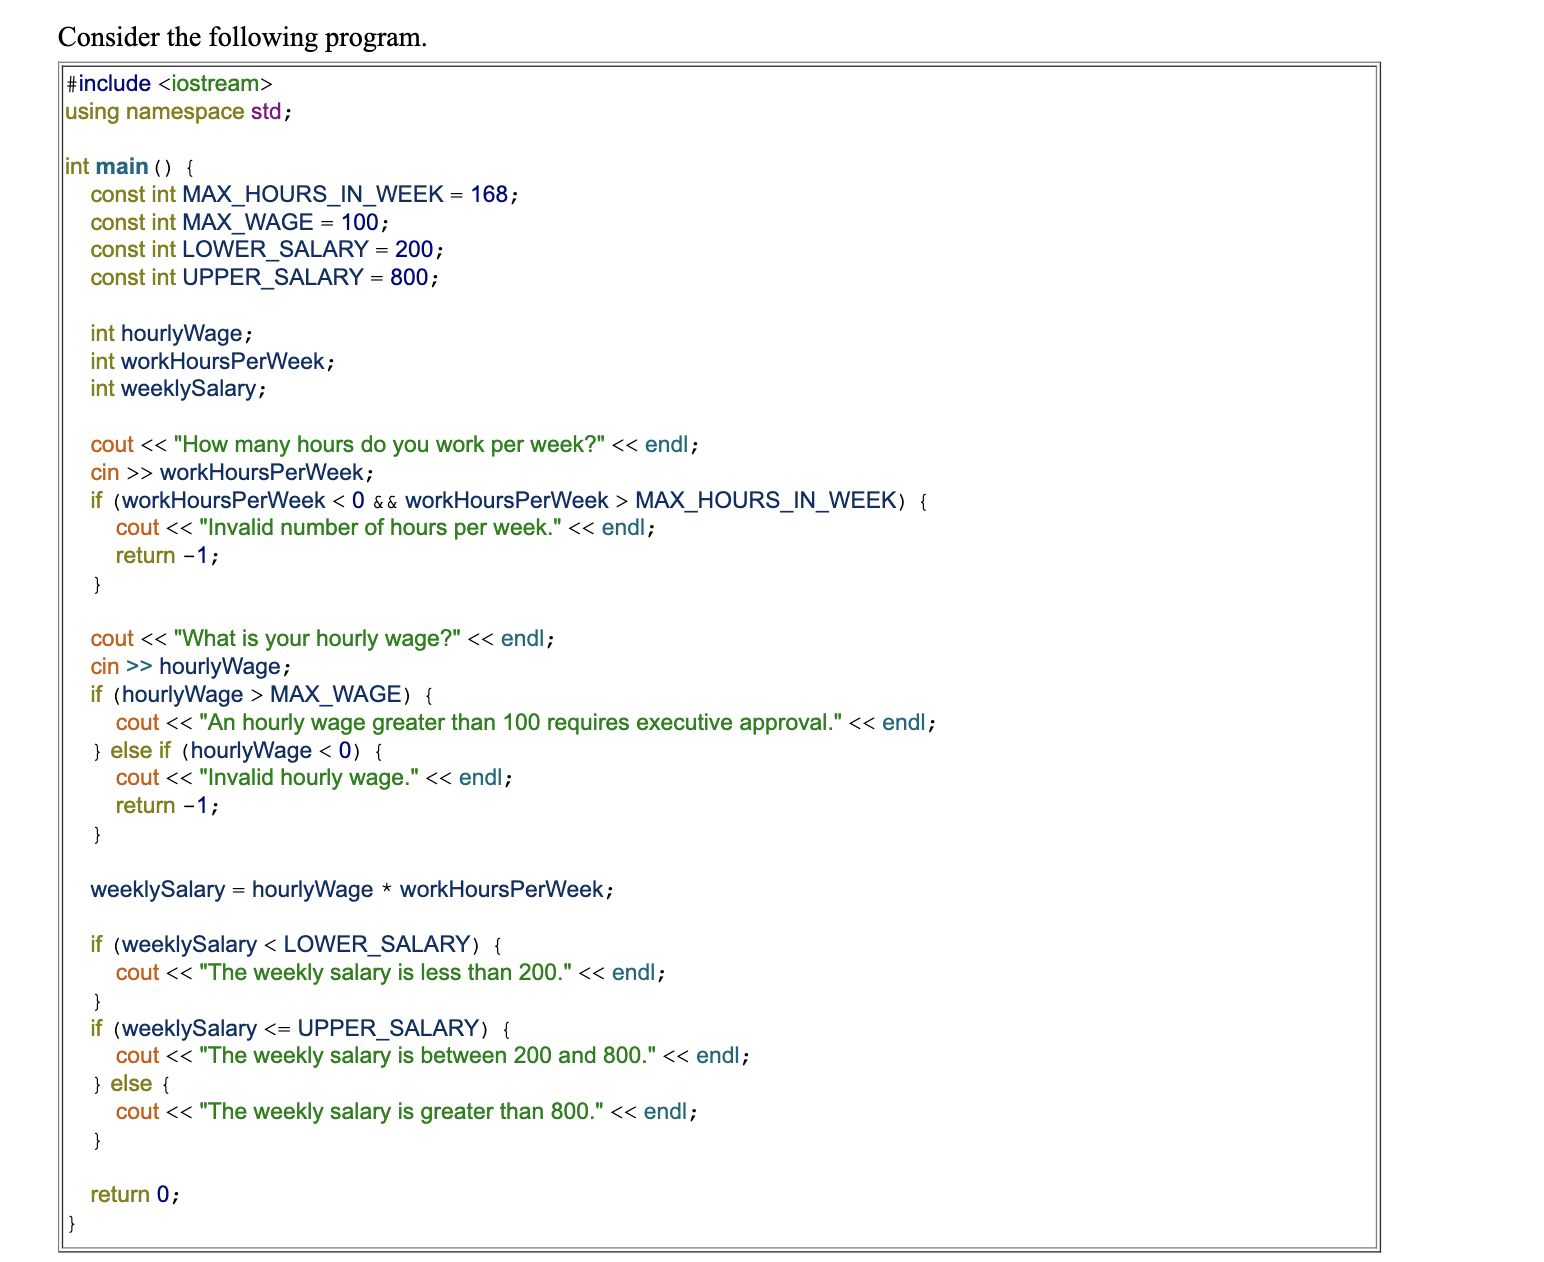Select the using namespace std line

pyautogui.click(x=175, y=112)
